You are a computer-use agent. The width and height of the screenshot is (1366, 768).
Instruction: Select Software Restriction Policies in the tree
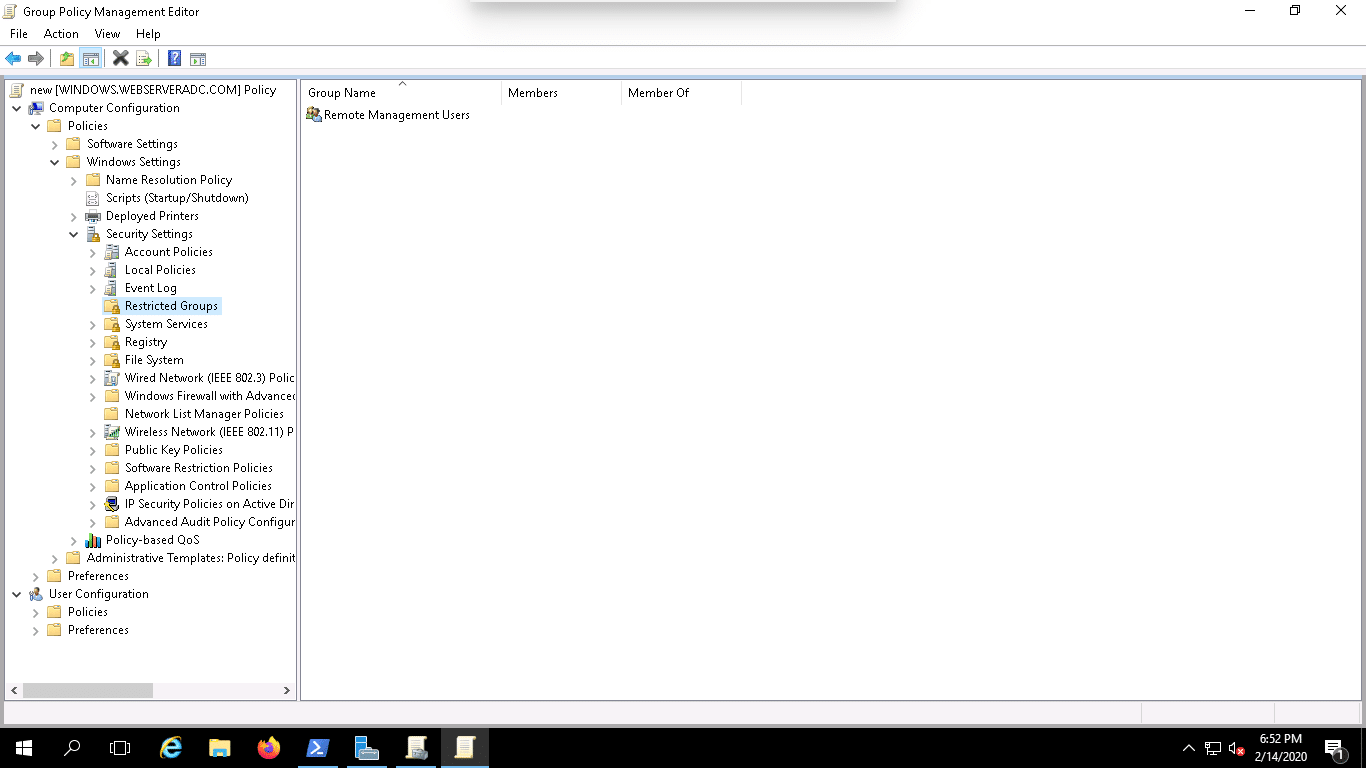(198, 468)
